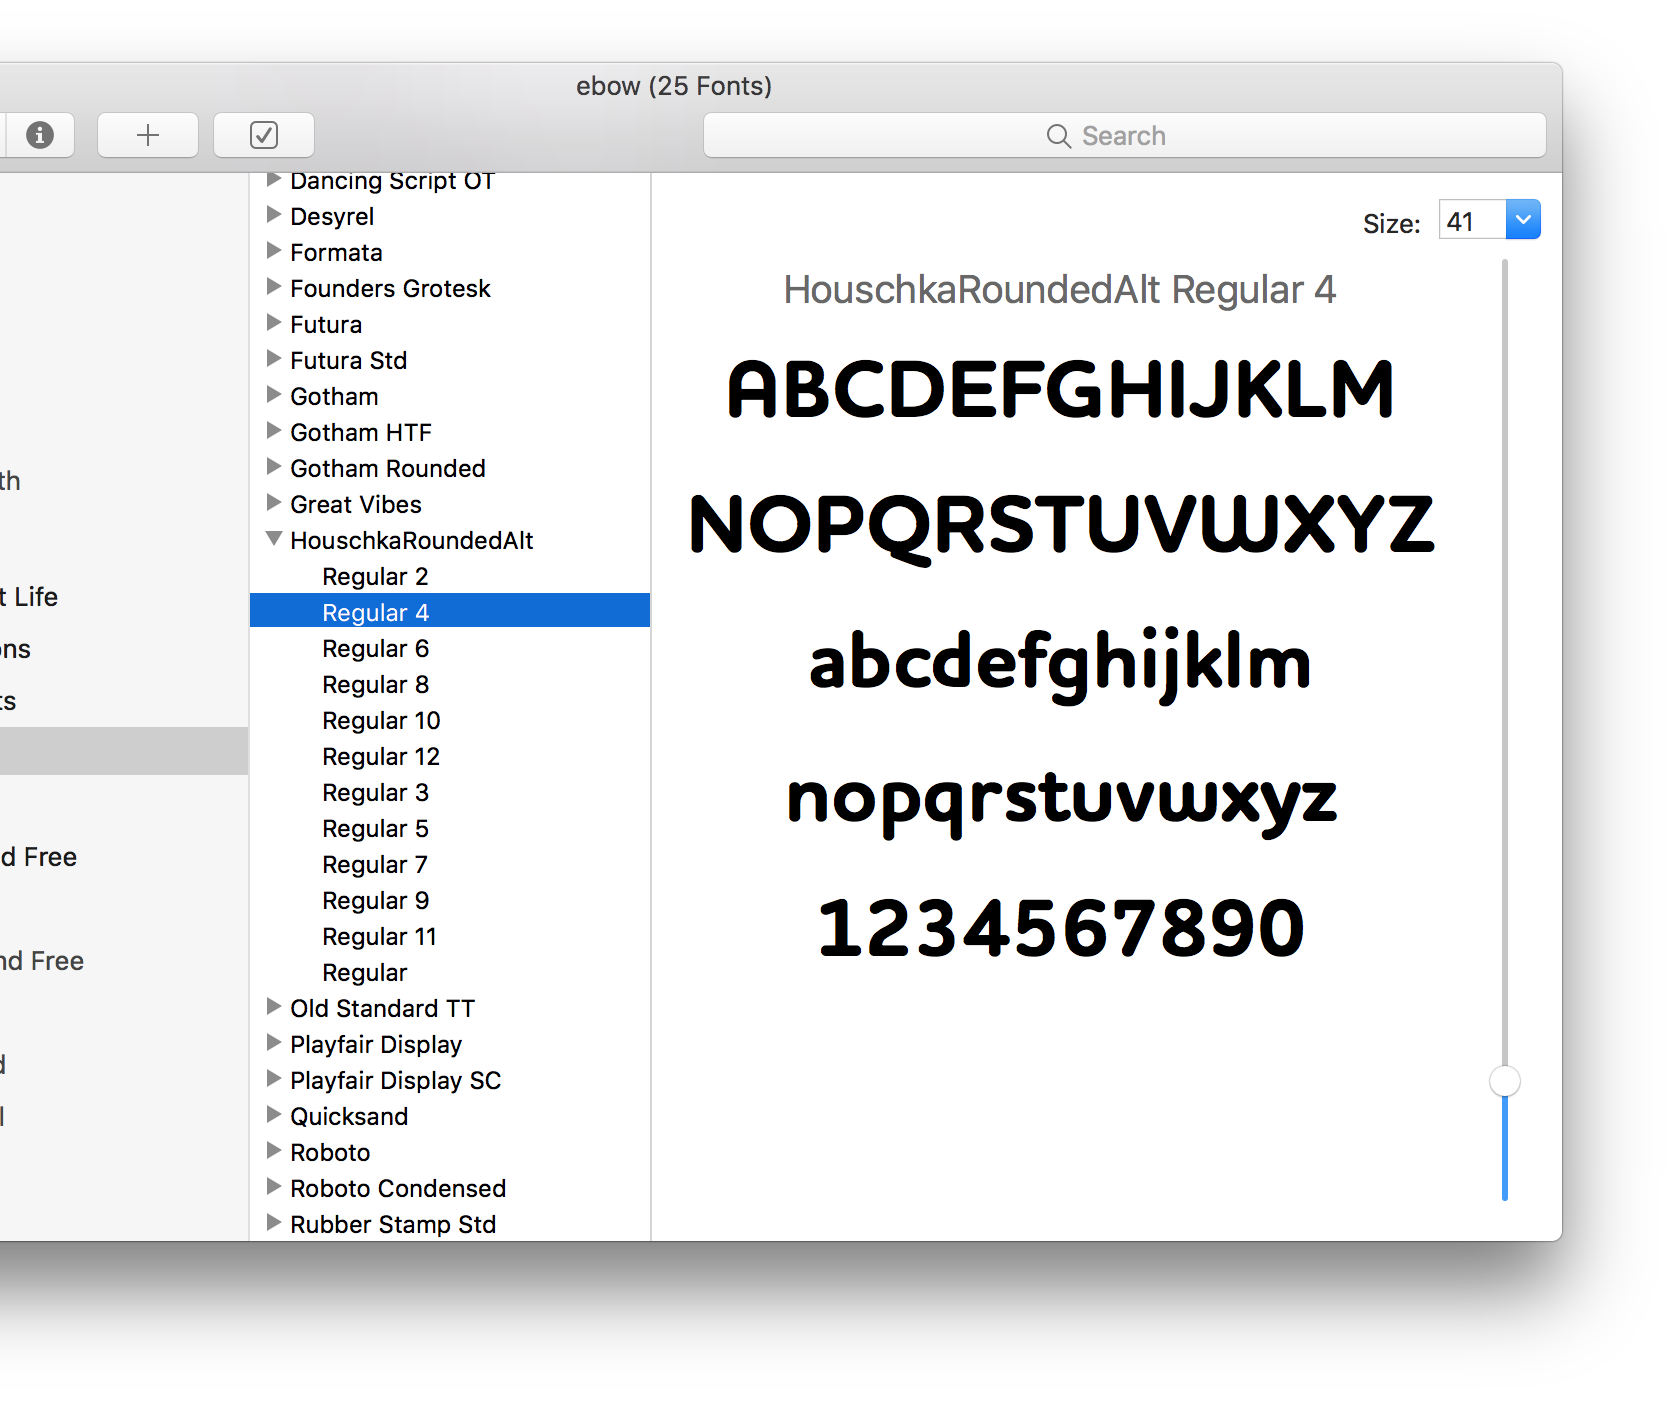Click the magnifier icon in Search
1674x1401 pixels.
1058,136
